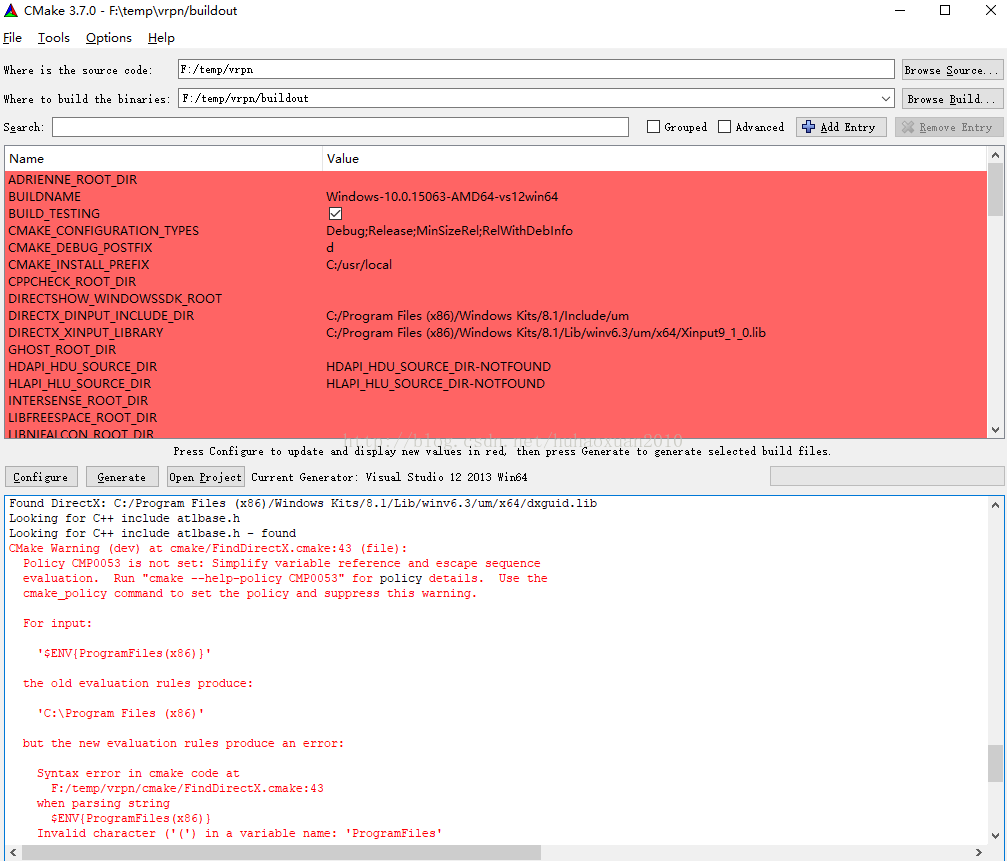
Task: Select the HDAPI_HDU_SOURCE_DIR entry name
Action: 82,367
